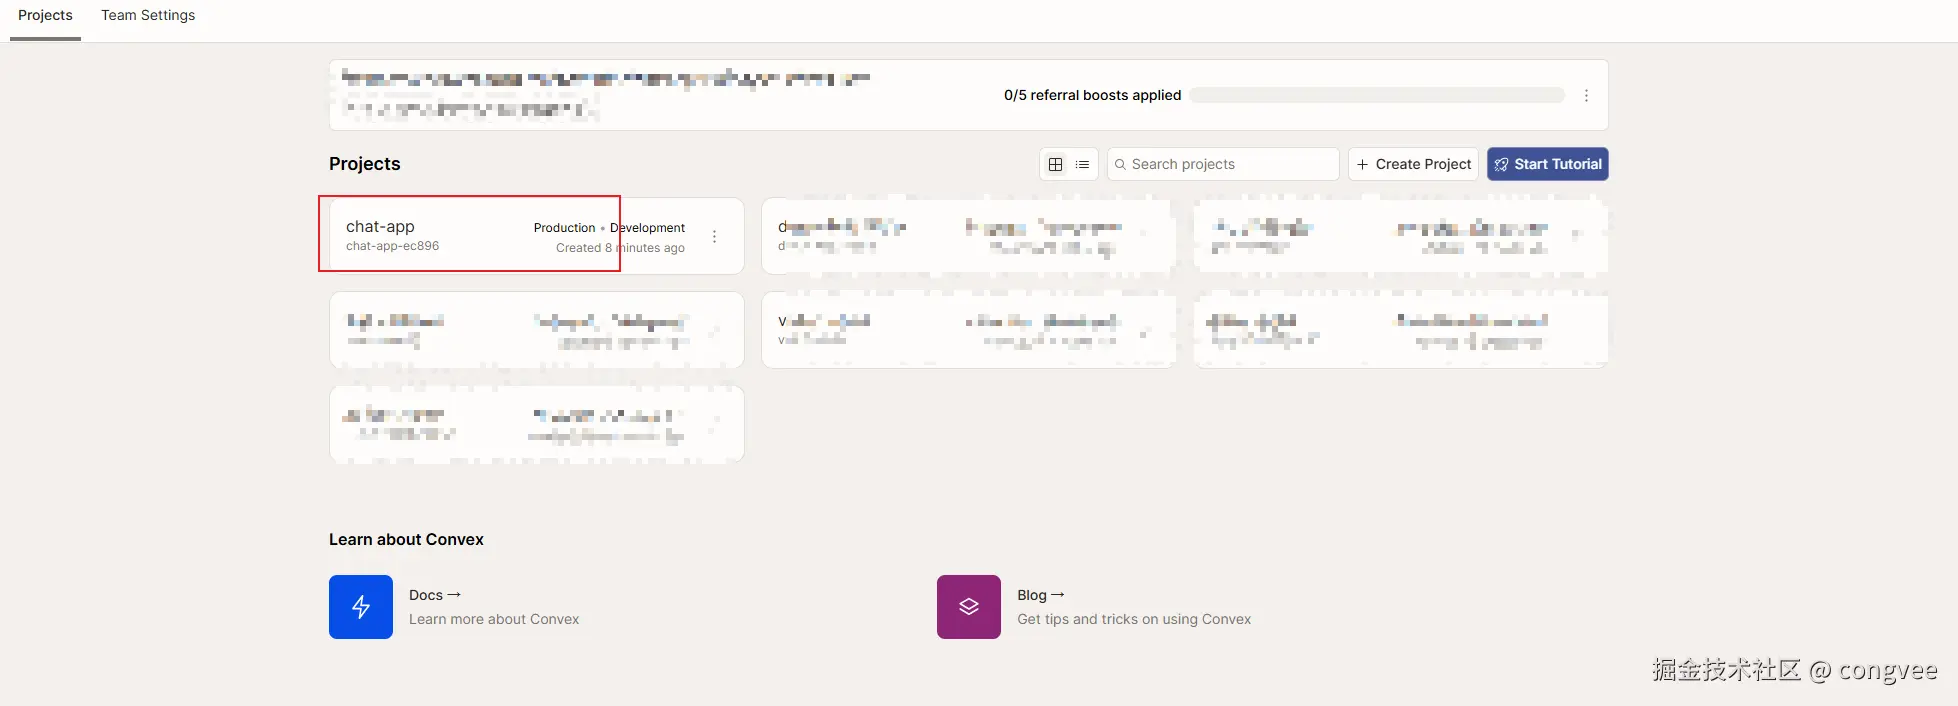
Task: Open the Blog link
Action: coord(1041,595)
